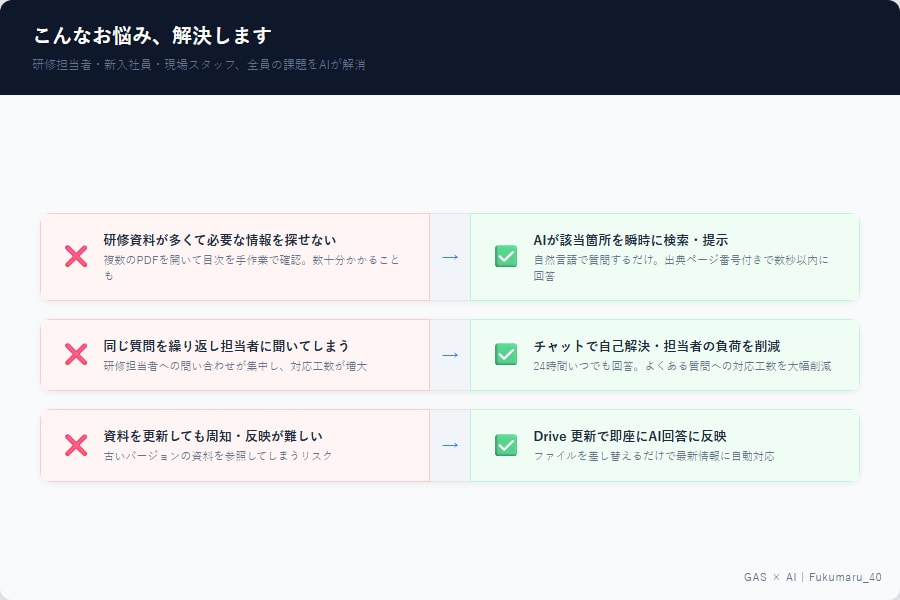Select the heading Drive 更新で即座にAI回答に反映
Screen dimensions: 900x600
point(630,436)
